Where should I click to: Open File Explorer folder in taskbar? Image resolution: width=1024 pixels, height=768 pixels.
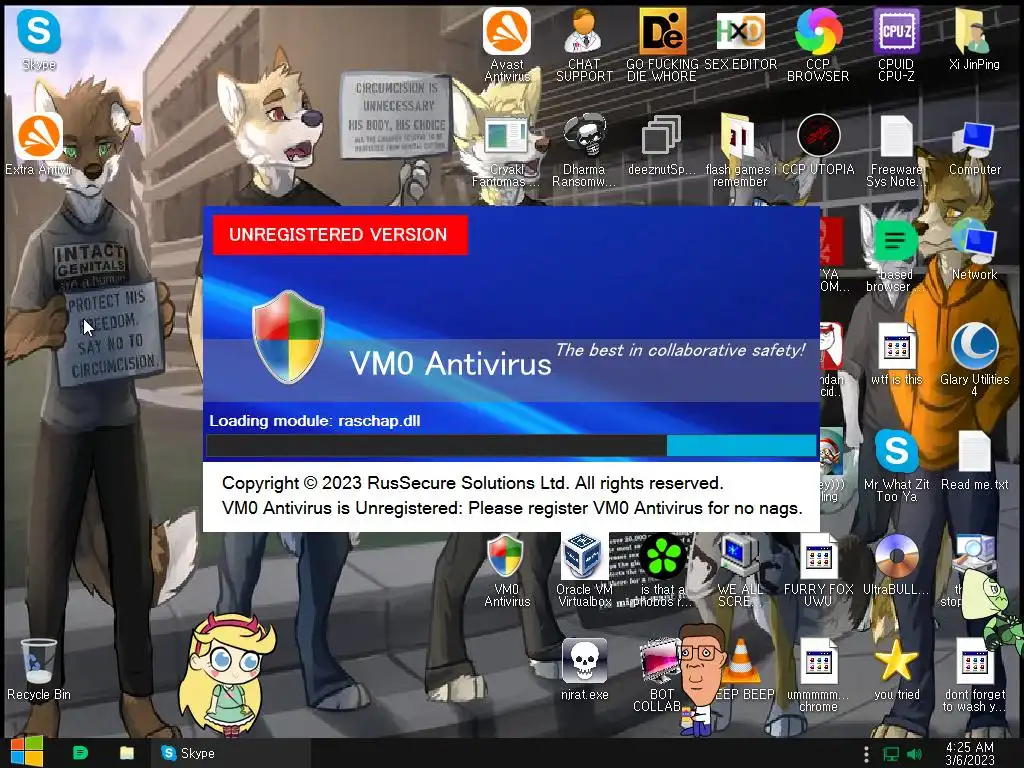(127, 753)
